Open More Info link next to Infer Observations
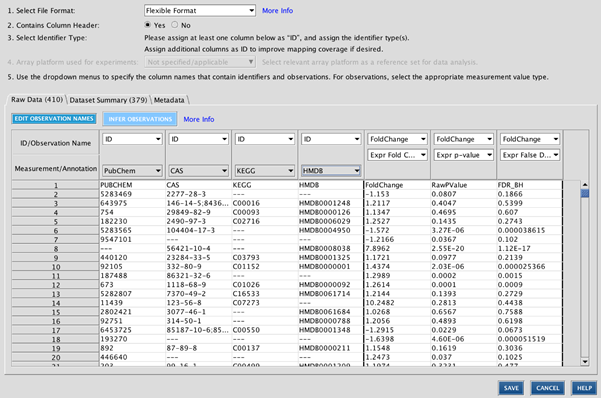This screenshot has height=398, width=601. (199, 119)
